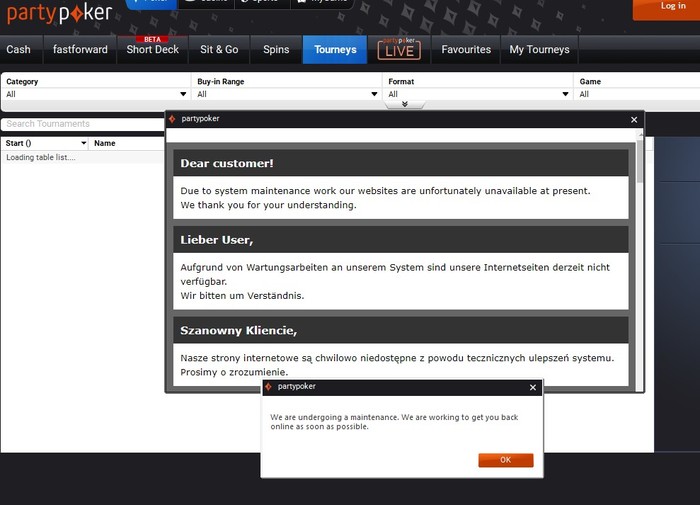The width and height of the screenshot is (700, 505).
Task: Open the Spins tab
Action: pyautogui.click(x=276, y=50)
